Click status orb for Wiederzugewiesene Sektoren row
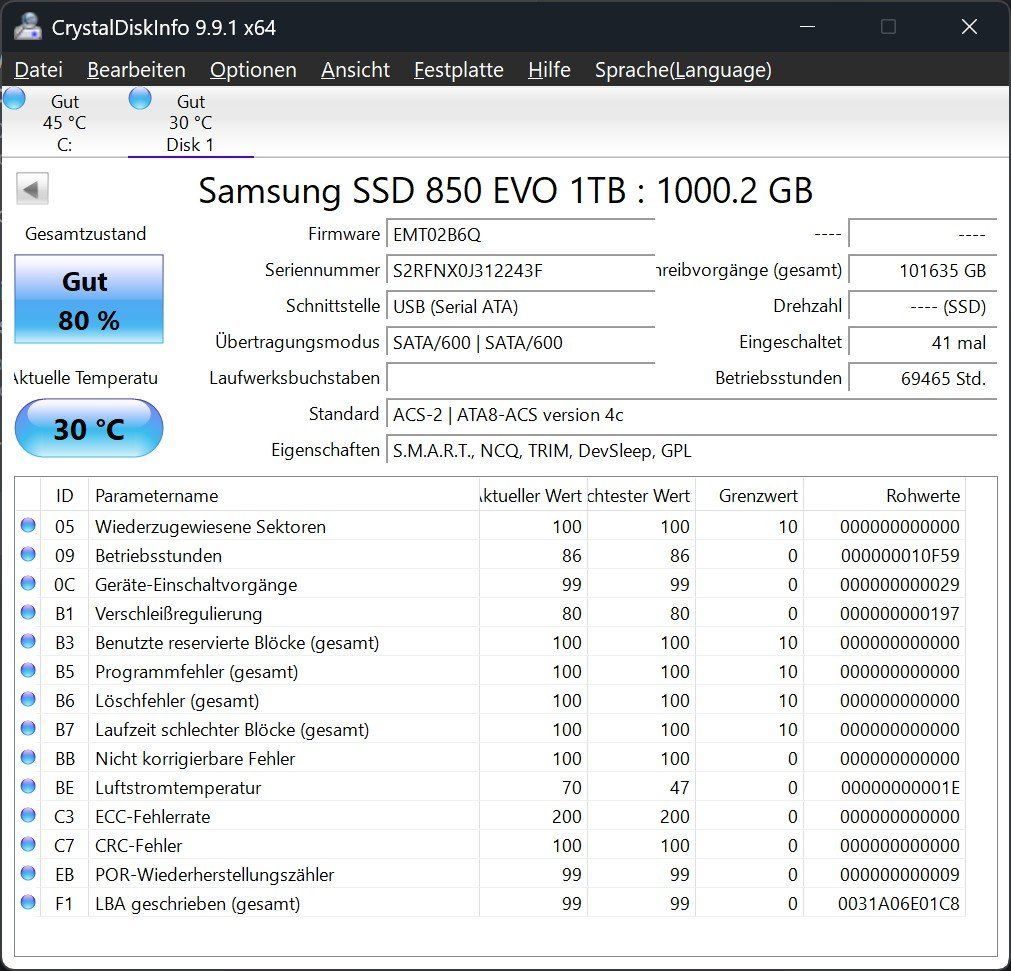1011x971 pixels. (x=28, y=525)
